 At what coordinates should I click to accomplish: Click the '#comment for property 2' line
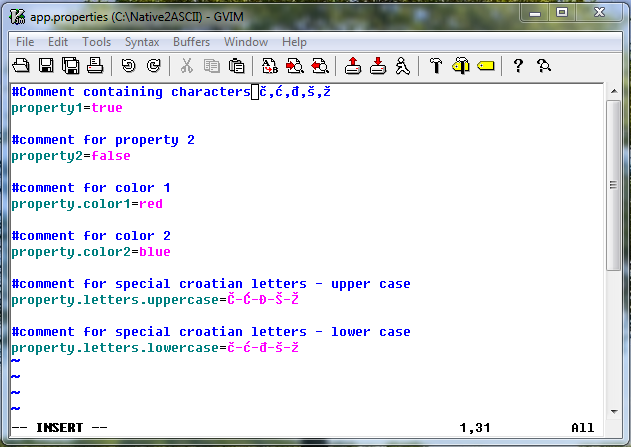click(103, 140)
